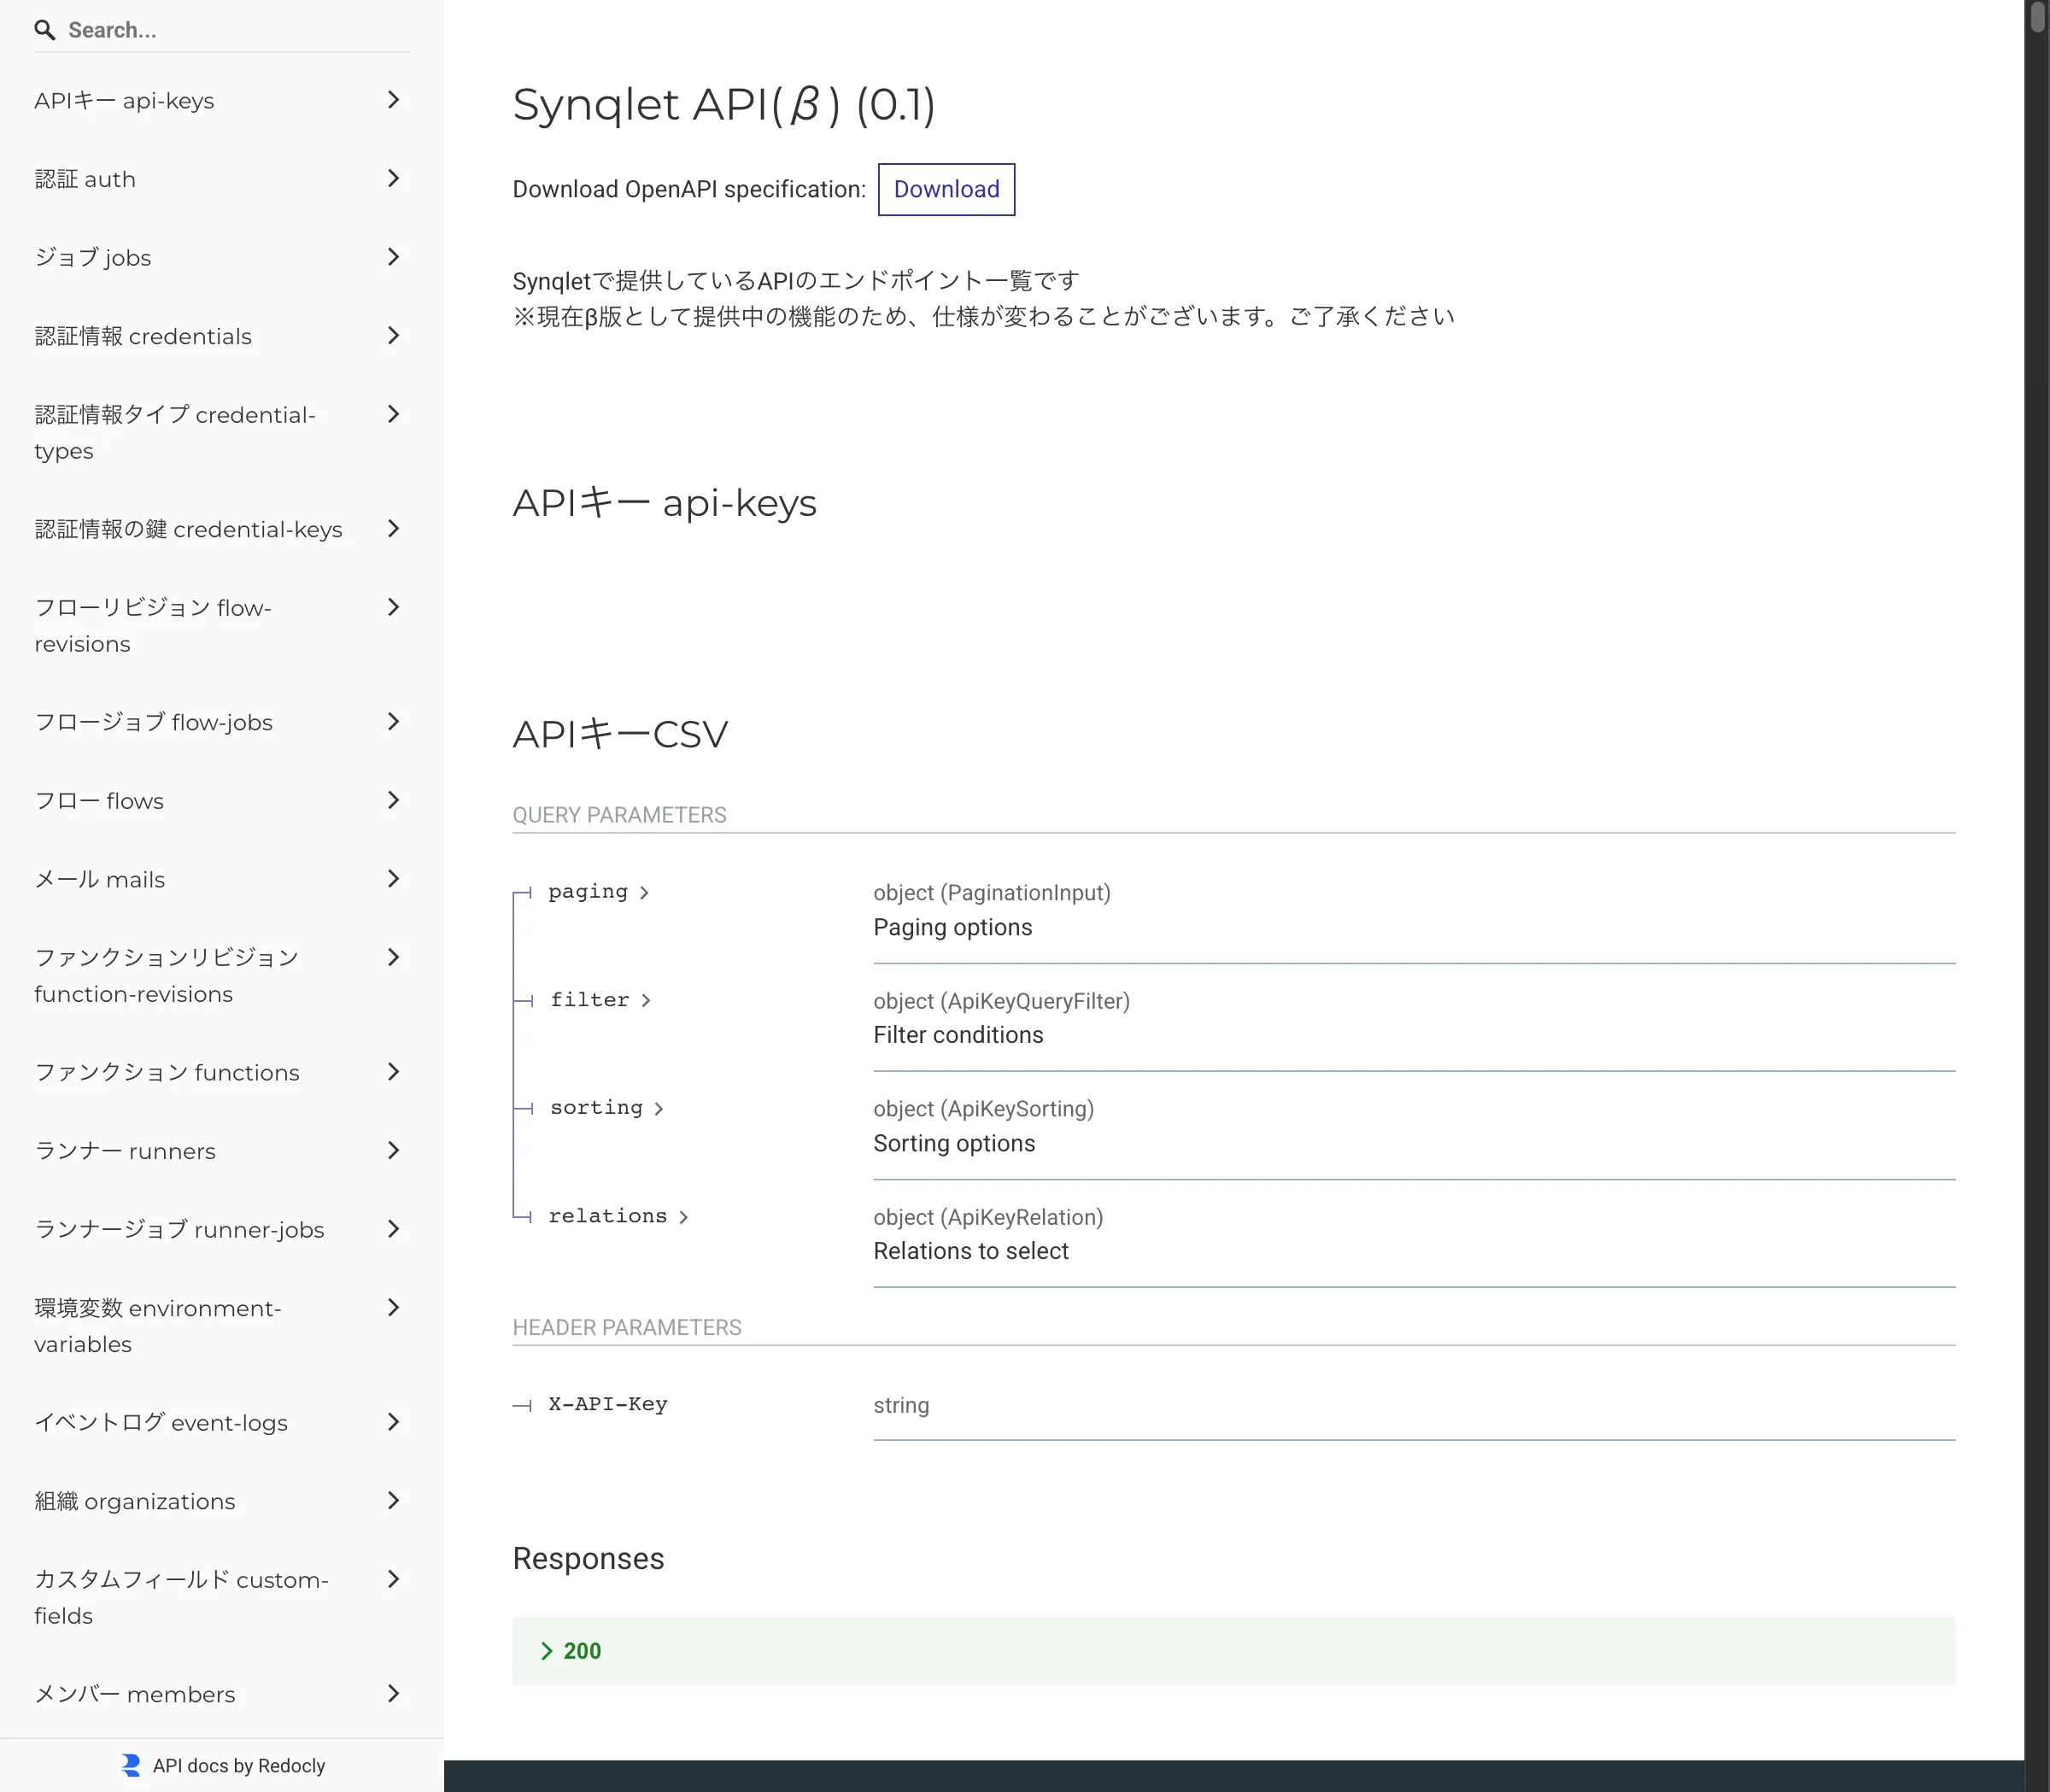Image resolution: width=2050 pixels, height=1792 pixels.
Task: Expand chevron next to ランナー runners
Action: tap(393, 1150)
